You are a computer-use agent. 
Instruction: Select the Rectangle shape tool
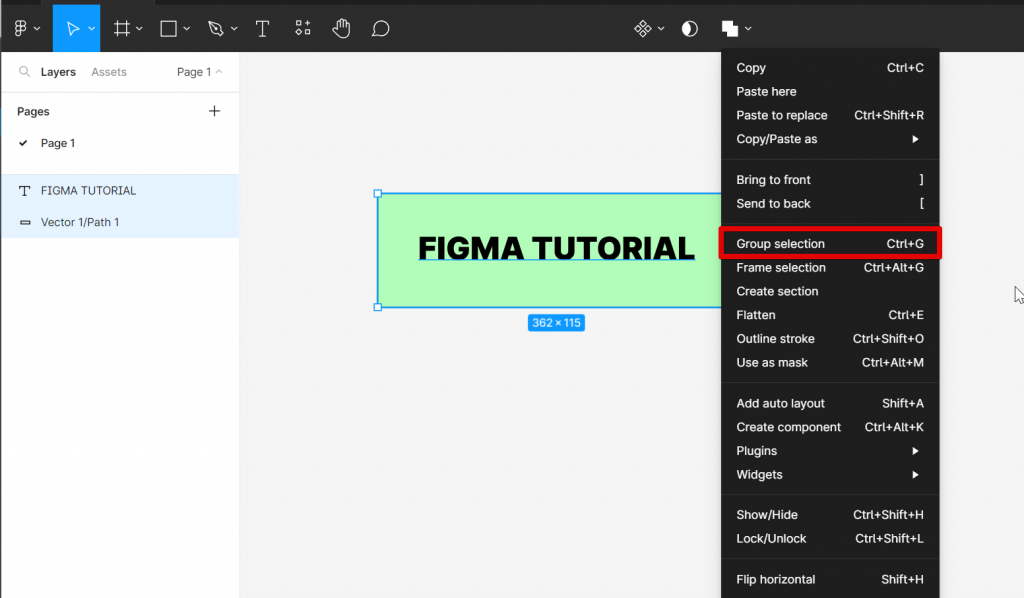click(x=167, y=28)
